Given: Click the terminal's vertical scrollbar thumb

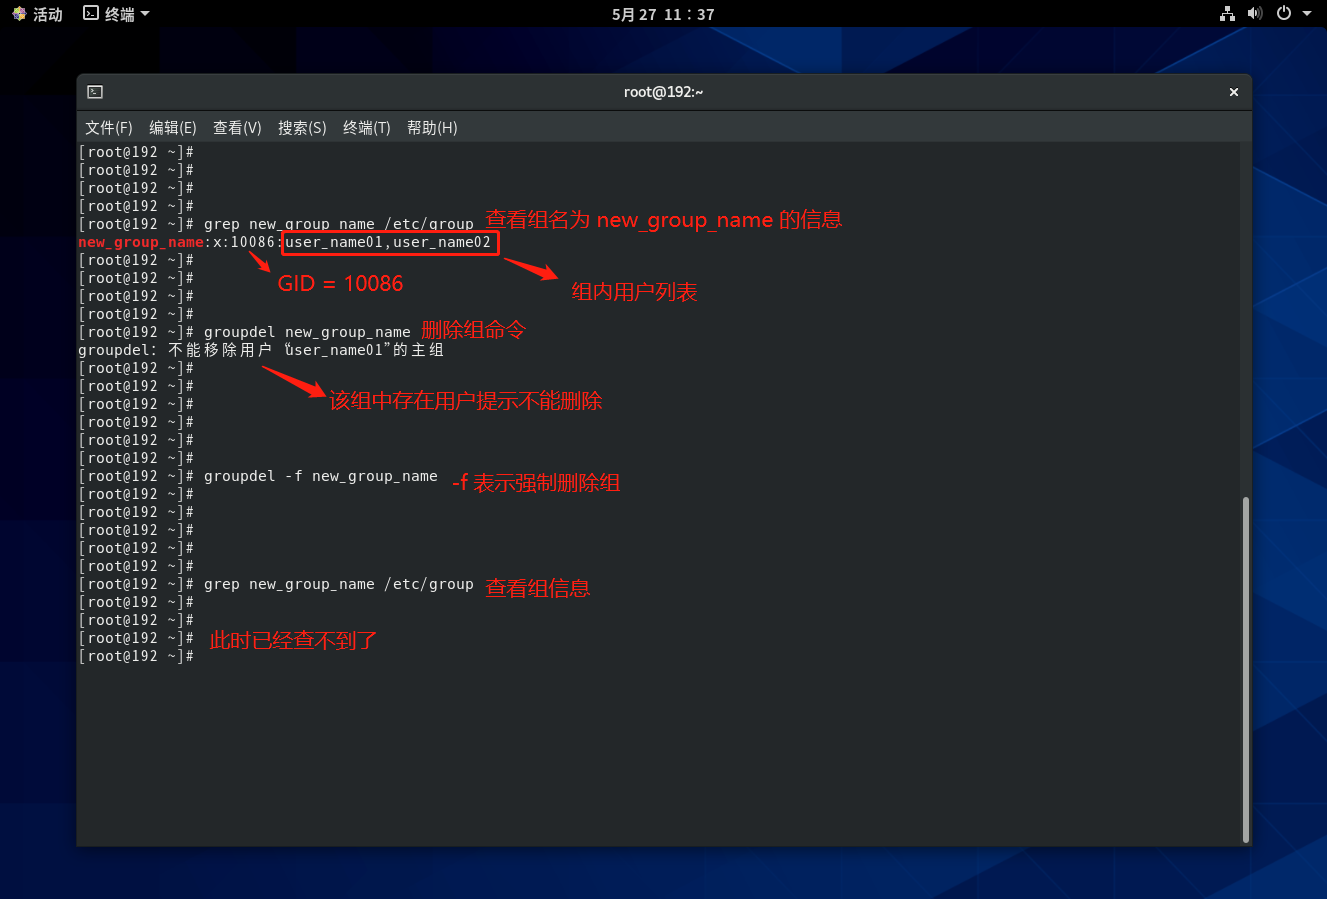Looking at the screenshot, I should pyautogui.click(x=1245, y=670).
